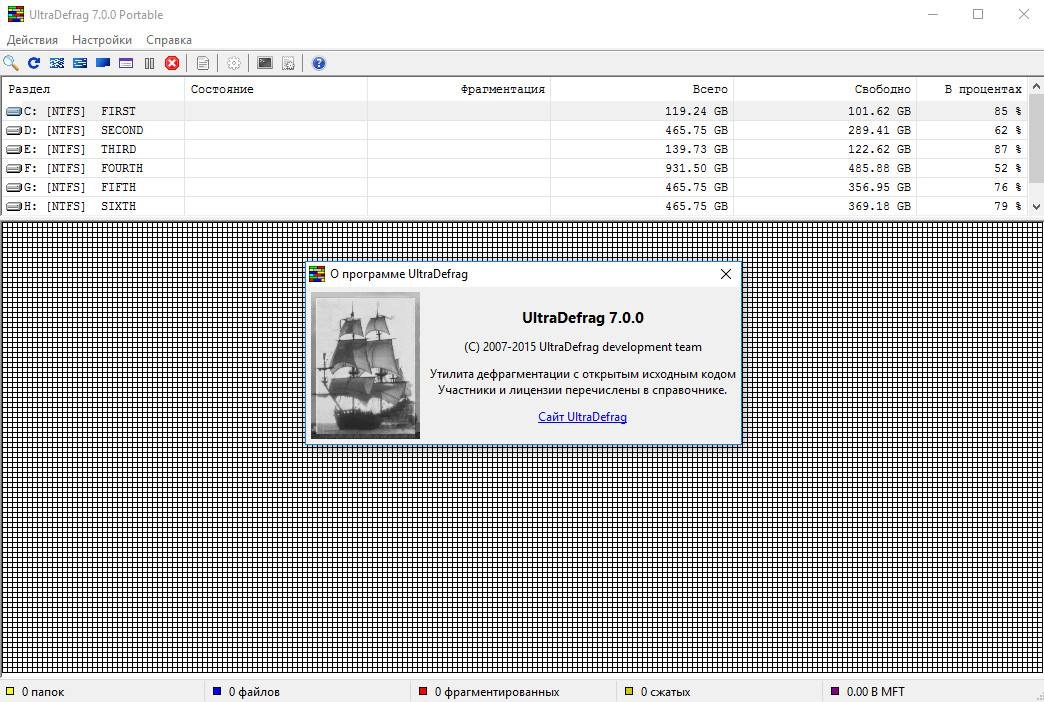Select the E: [NTFS] THIRD drive row
The width and height of the screenshot is (1044, 702).
(x=515, y=149)
